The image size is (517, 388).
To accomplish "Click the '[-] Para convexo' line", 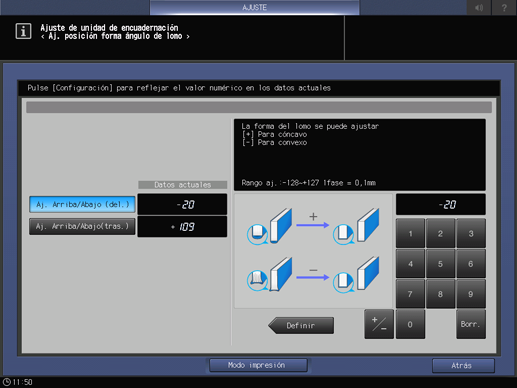I will (274, 142).
